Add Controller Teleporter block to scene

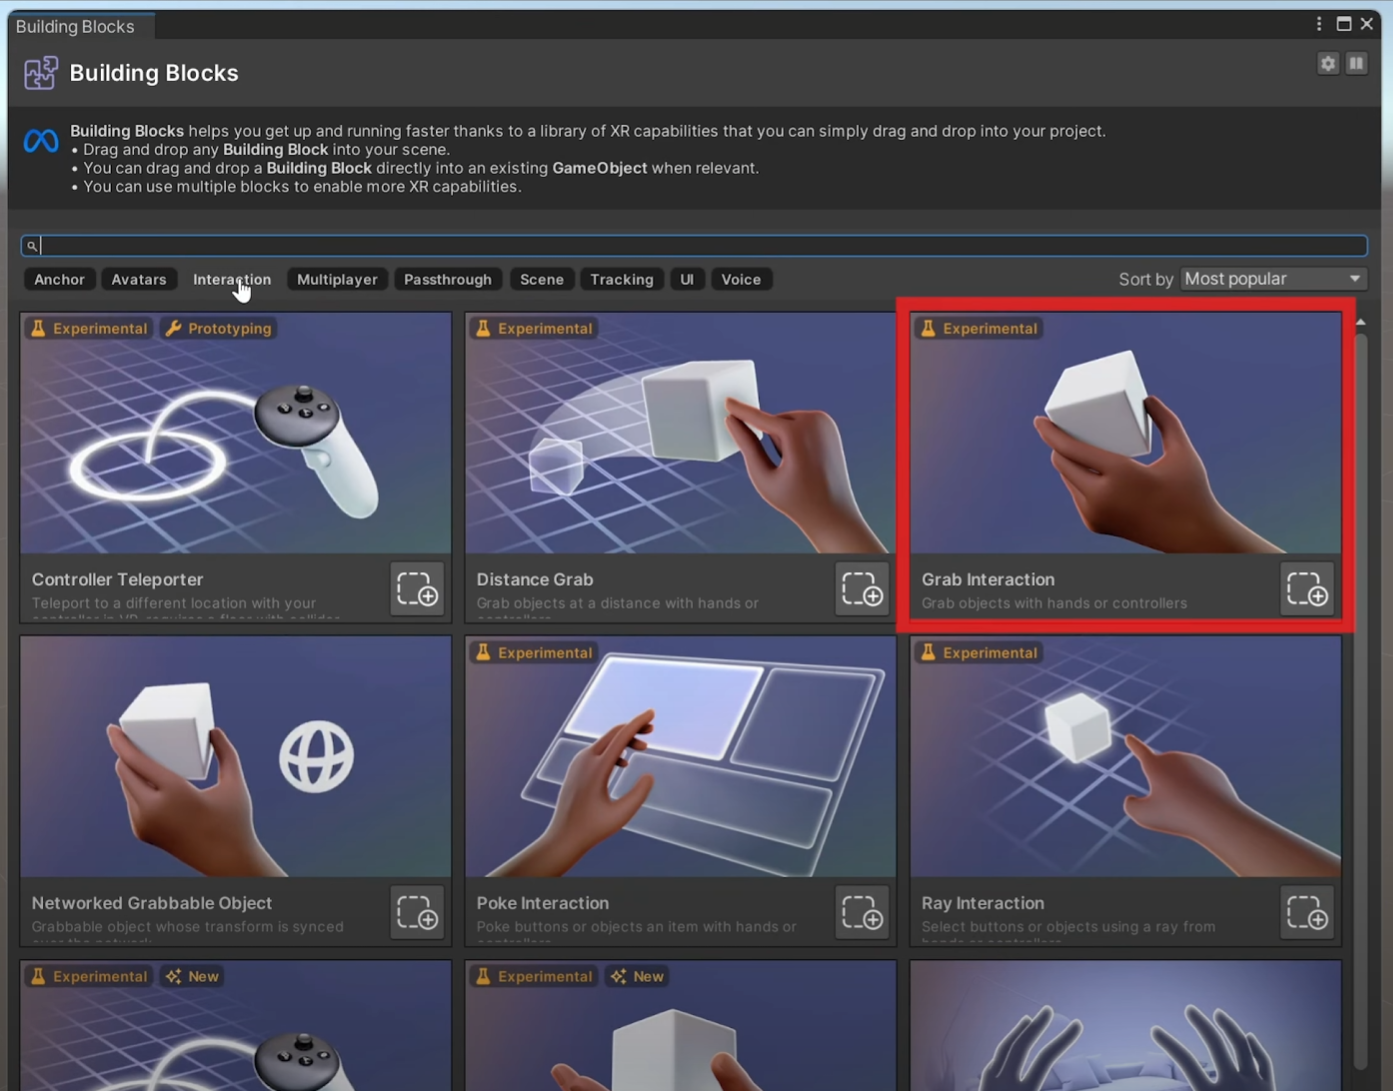click(x=417, y=589)
